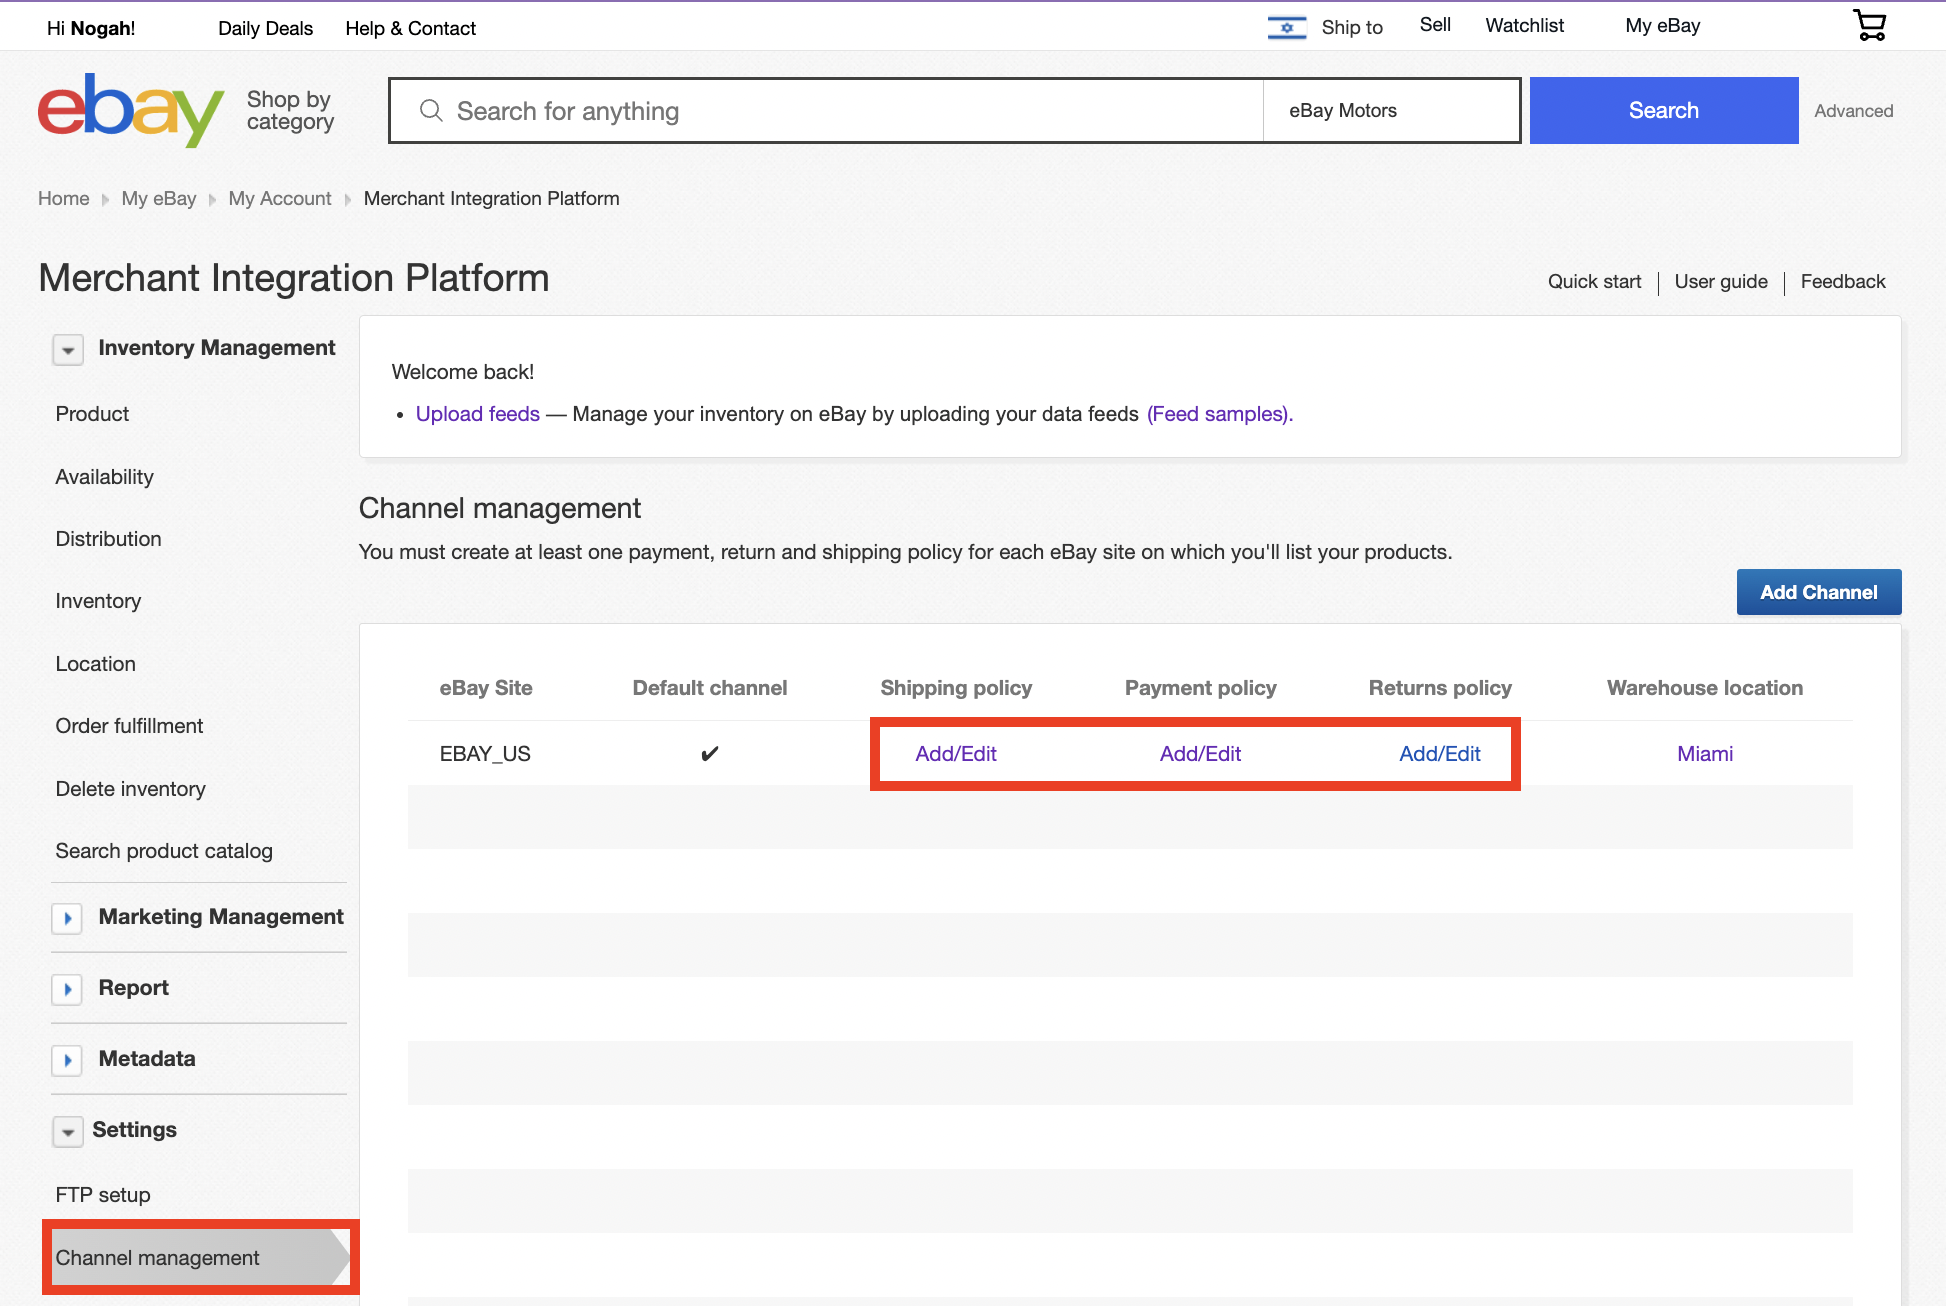
Task: Click the EBAY_US site cell
Action: [485, 754]
